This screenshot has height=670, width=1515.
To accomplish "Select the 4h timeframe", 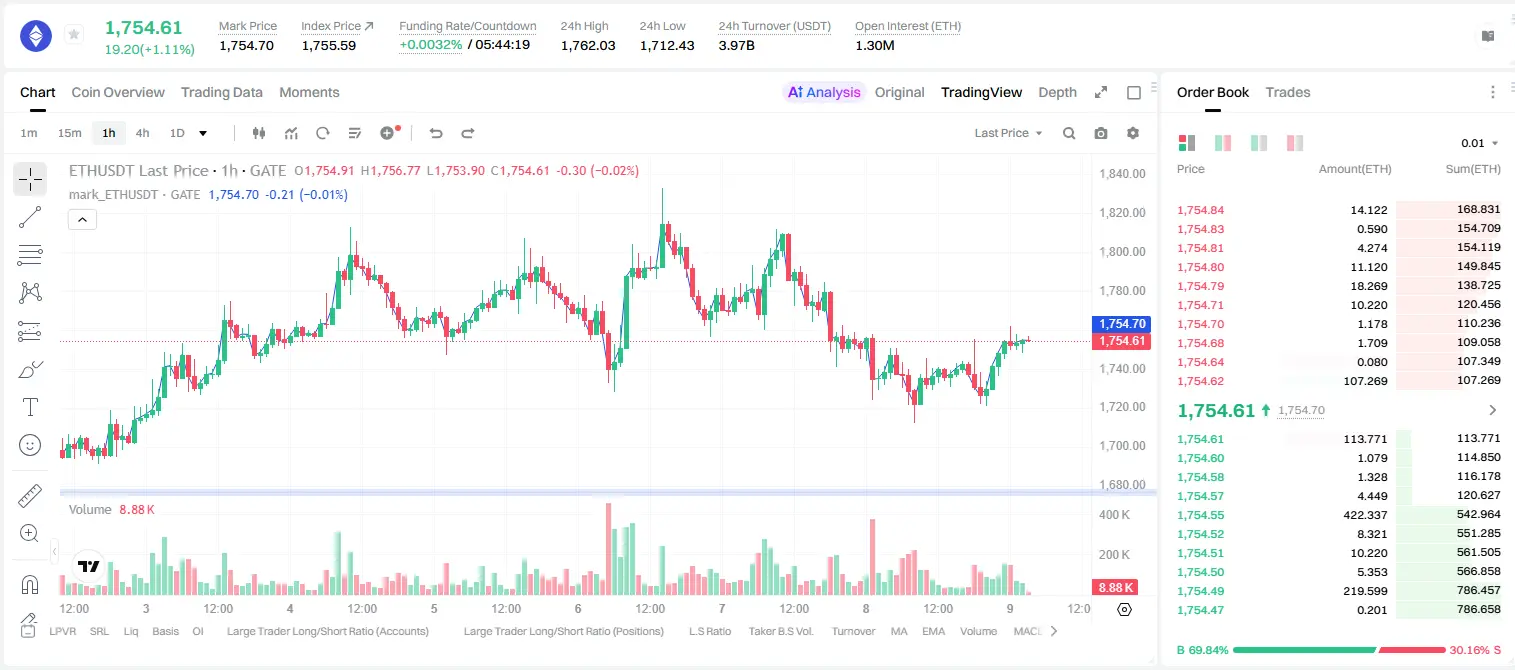I will [x=142, y=133].
